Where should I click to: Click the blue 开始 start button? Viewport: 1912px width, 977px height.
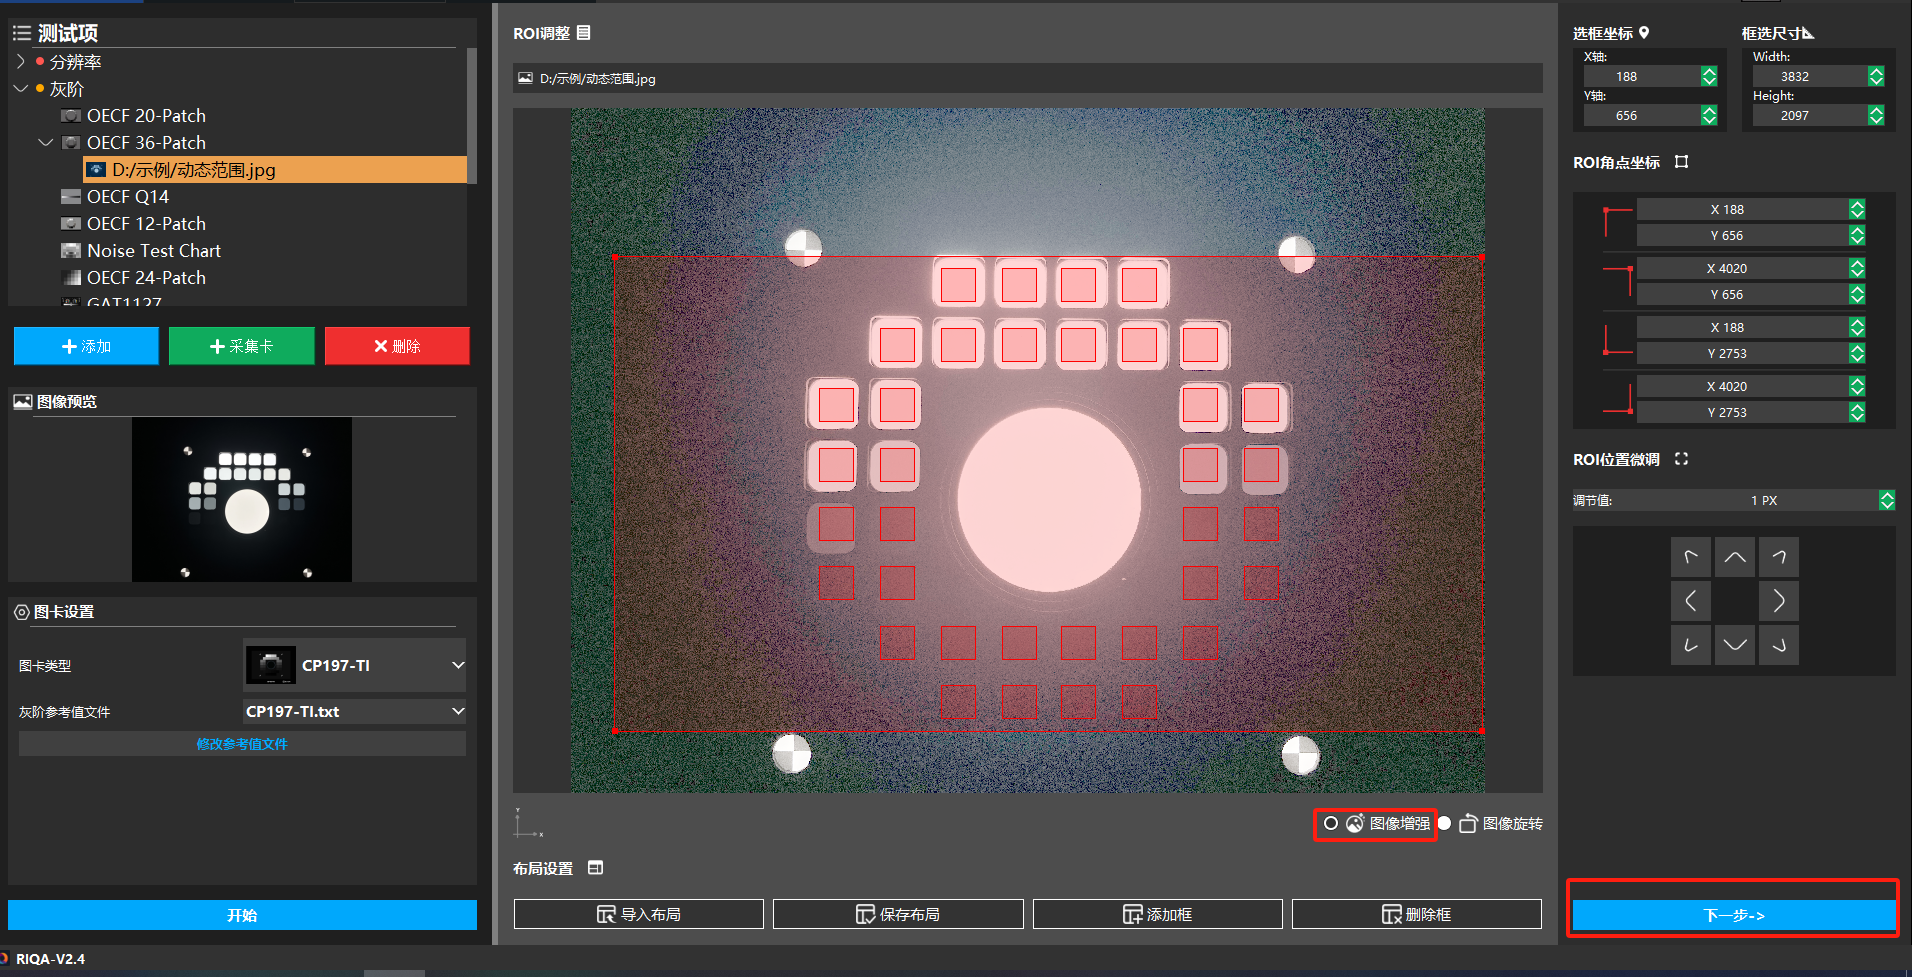pos(242,915)
